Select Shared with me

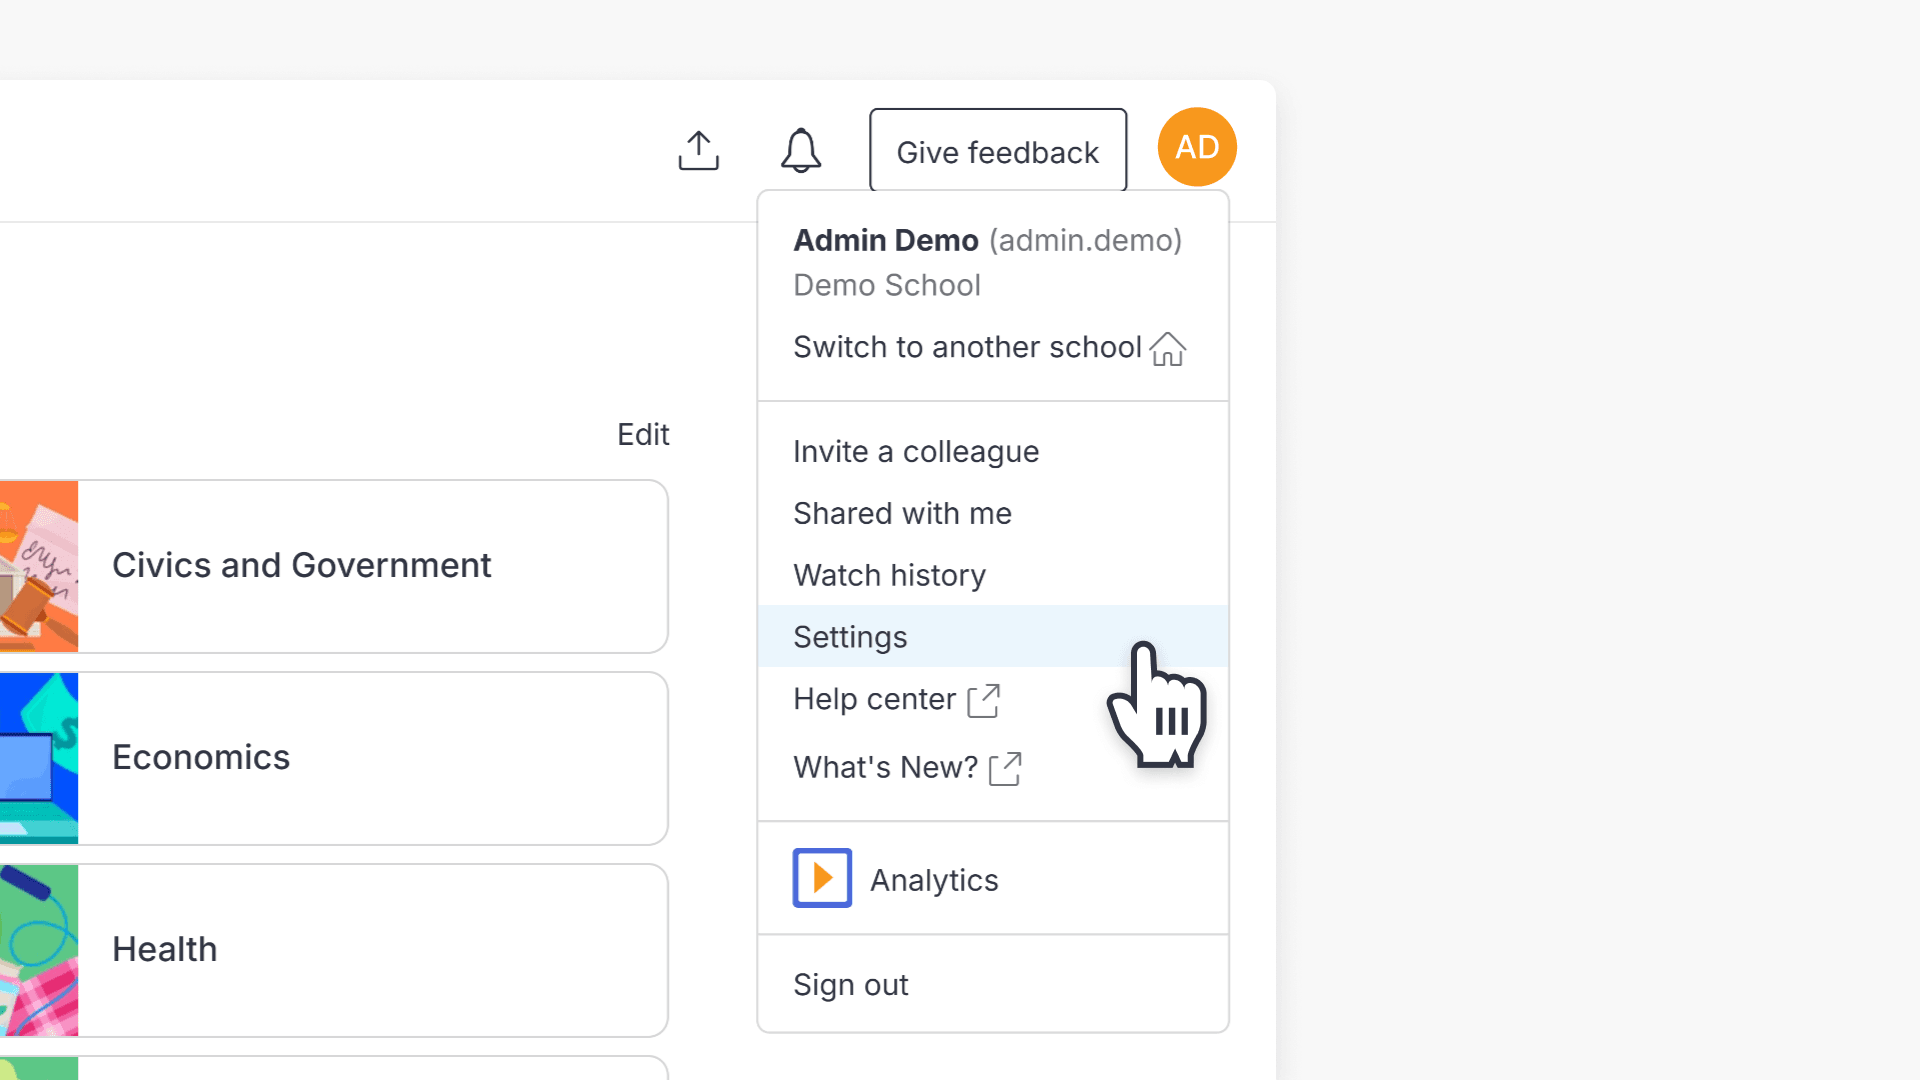(x=901, y=513)
